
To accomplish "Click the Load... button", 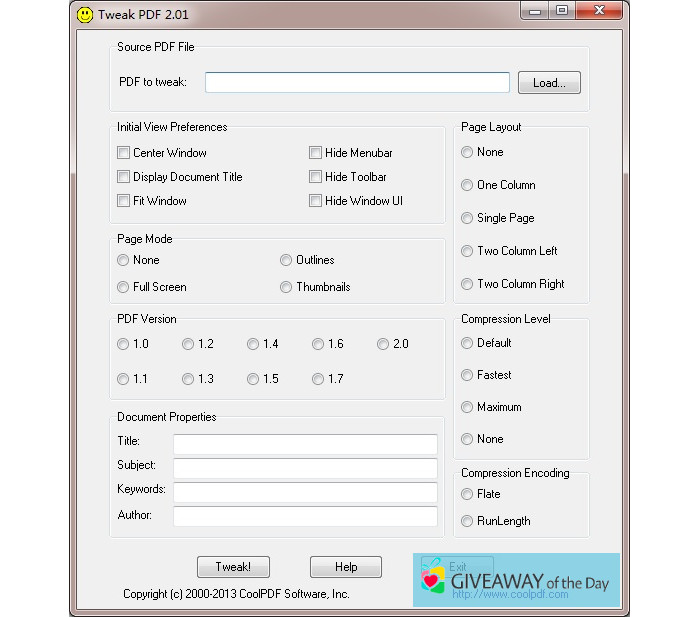I will click(549, 83).
